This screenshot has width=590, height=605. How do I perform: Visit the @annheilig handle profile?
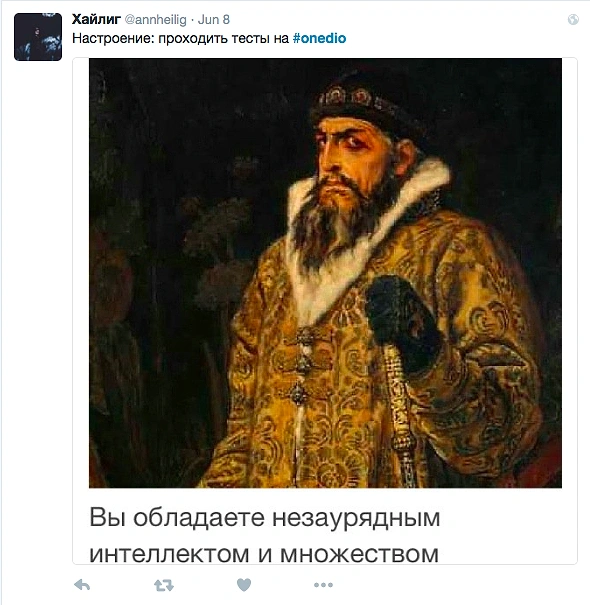click(x=156, y=19)
